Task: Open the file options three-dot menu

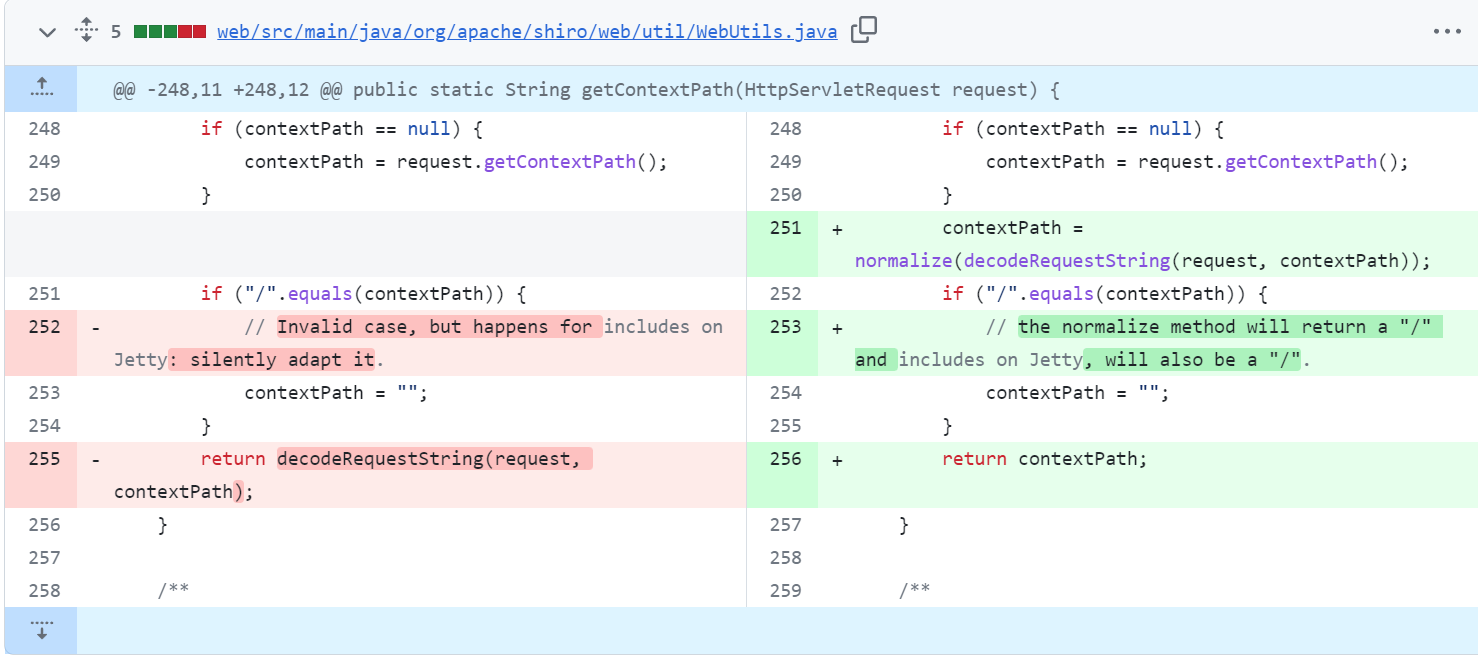Action: [1447, 32]
